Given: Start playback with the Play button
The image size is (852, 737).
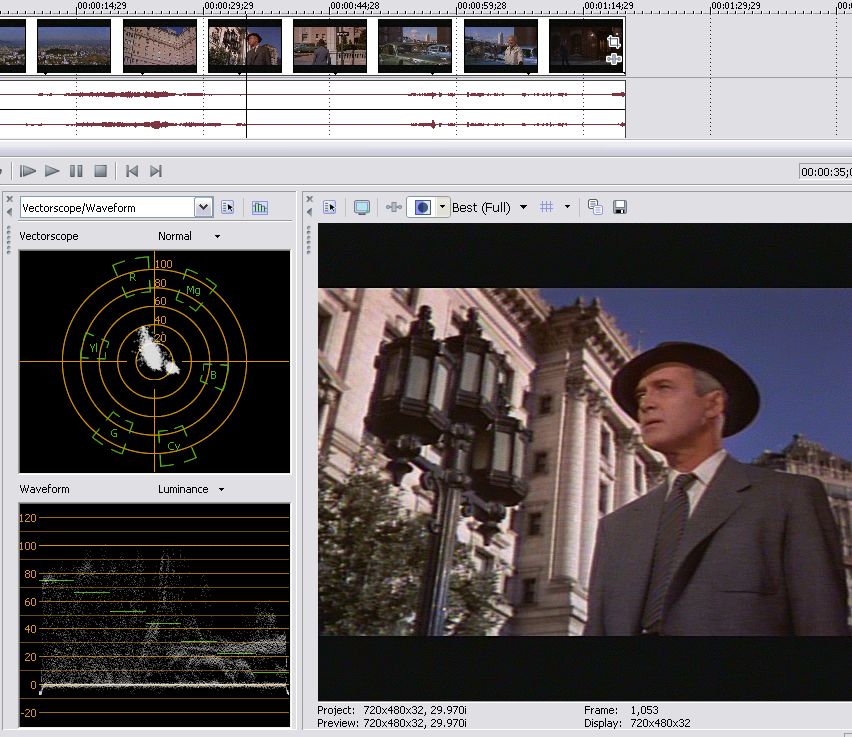Looking at the screenshot, I should 52,171.
